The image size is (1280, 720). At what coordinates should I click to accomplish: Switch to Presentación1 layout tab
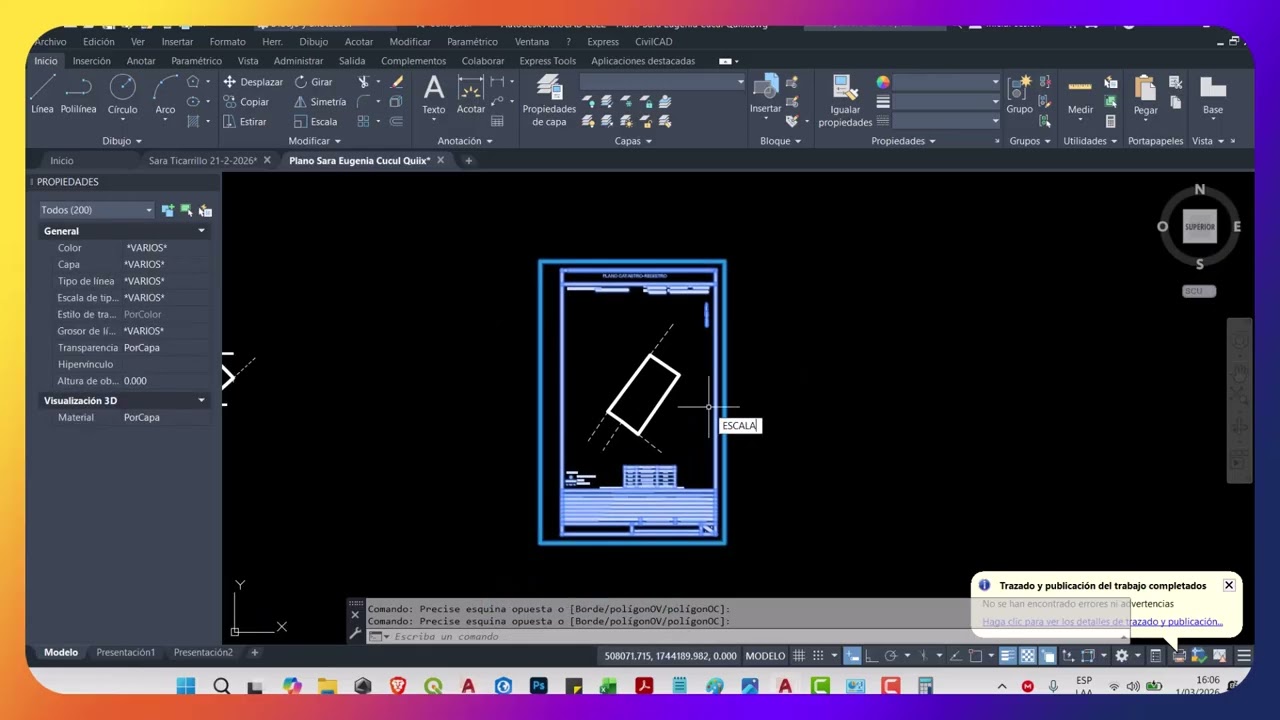click(x=126, y=653)
